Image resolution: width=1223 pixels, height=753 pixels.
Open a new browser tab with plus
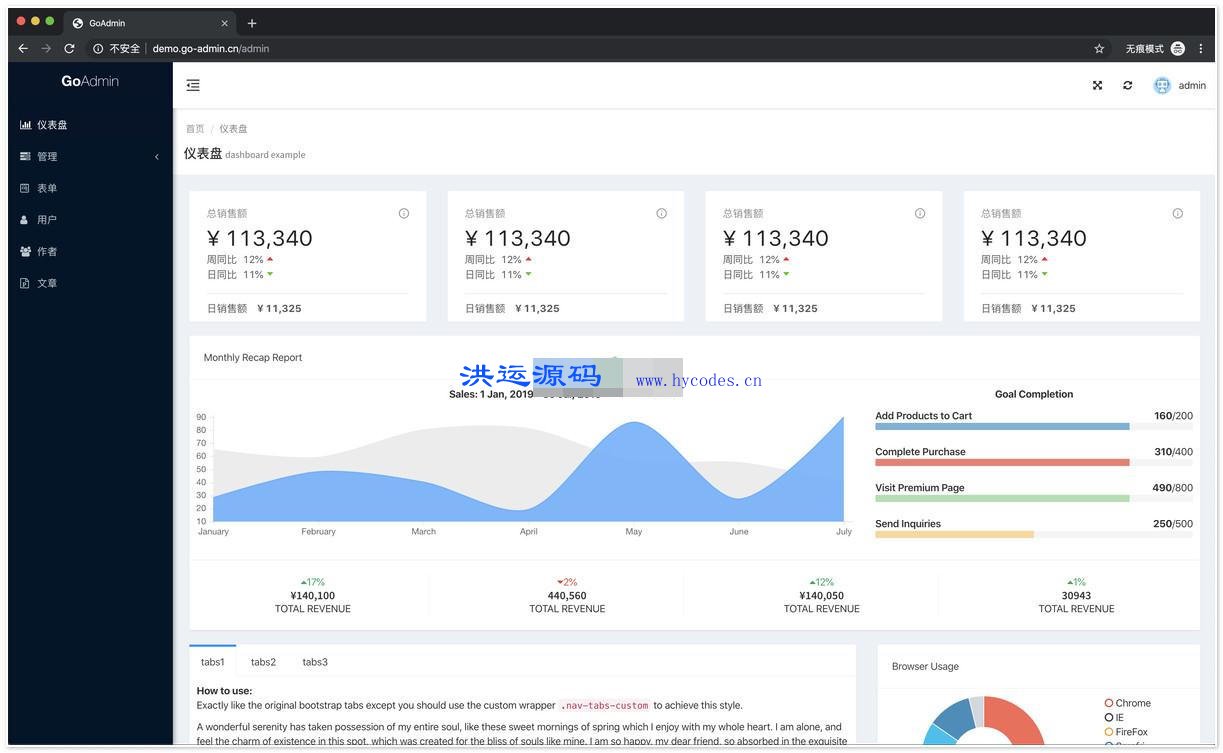point(252,23)
